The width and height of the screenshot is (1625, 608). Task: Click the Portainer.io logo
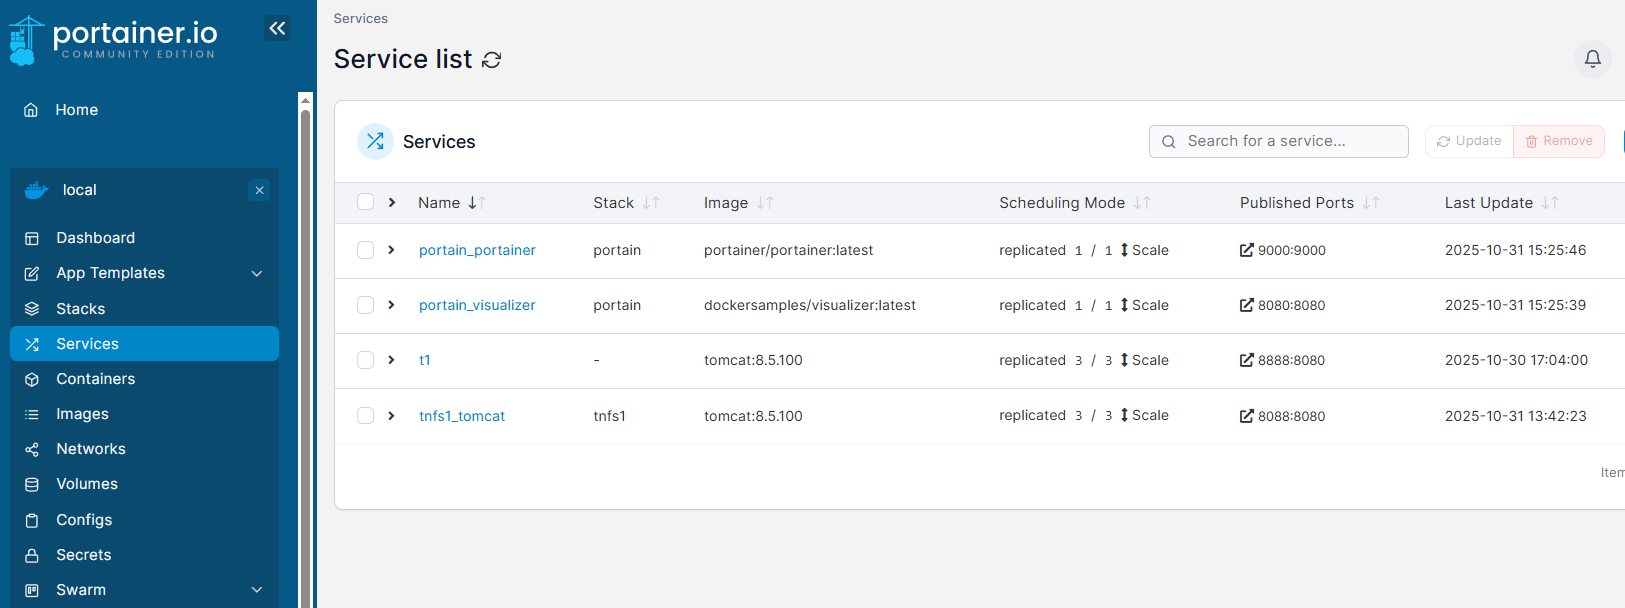(113, 40)
